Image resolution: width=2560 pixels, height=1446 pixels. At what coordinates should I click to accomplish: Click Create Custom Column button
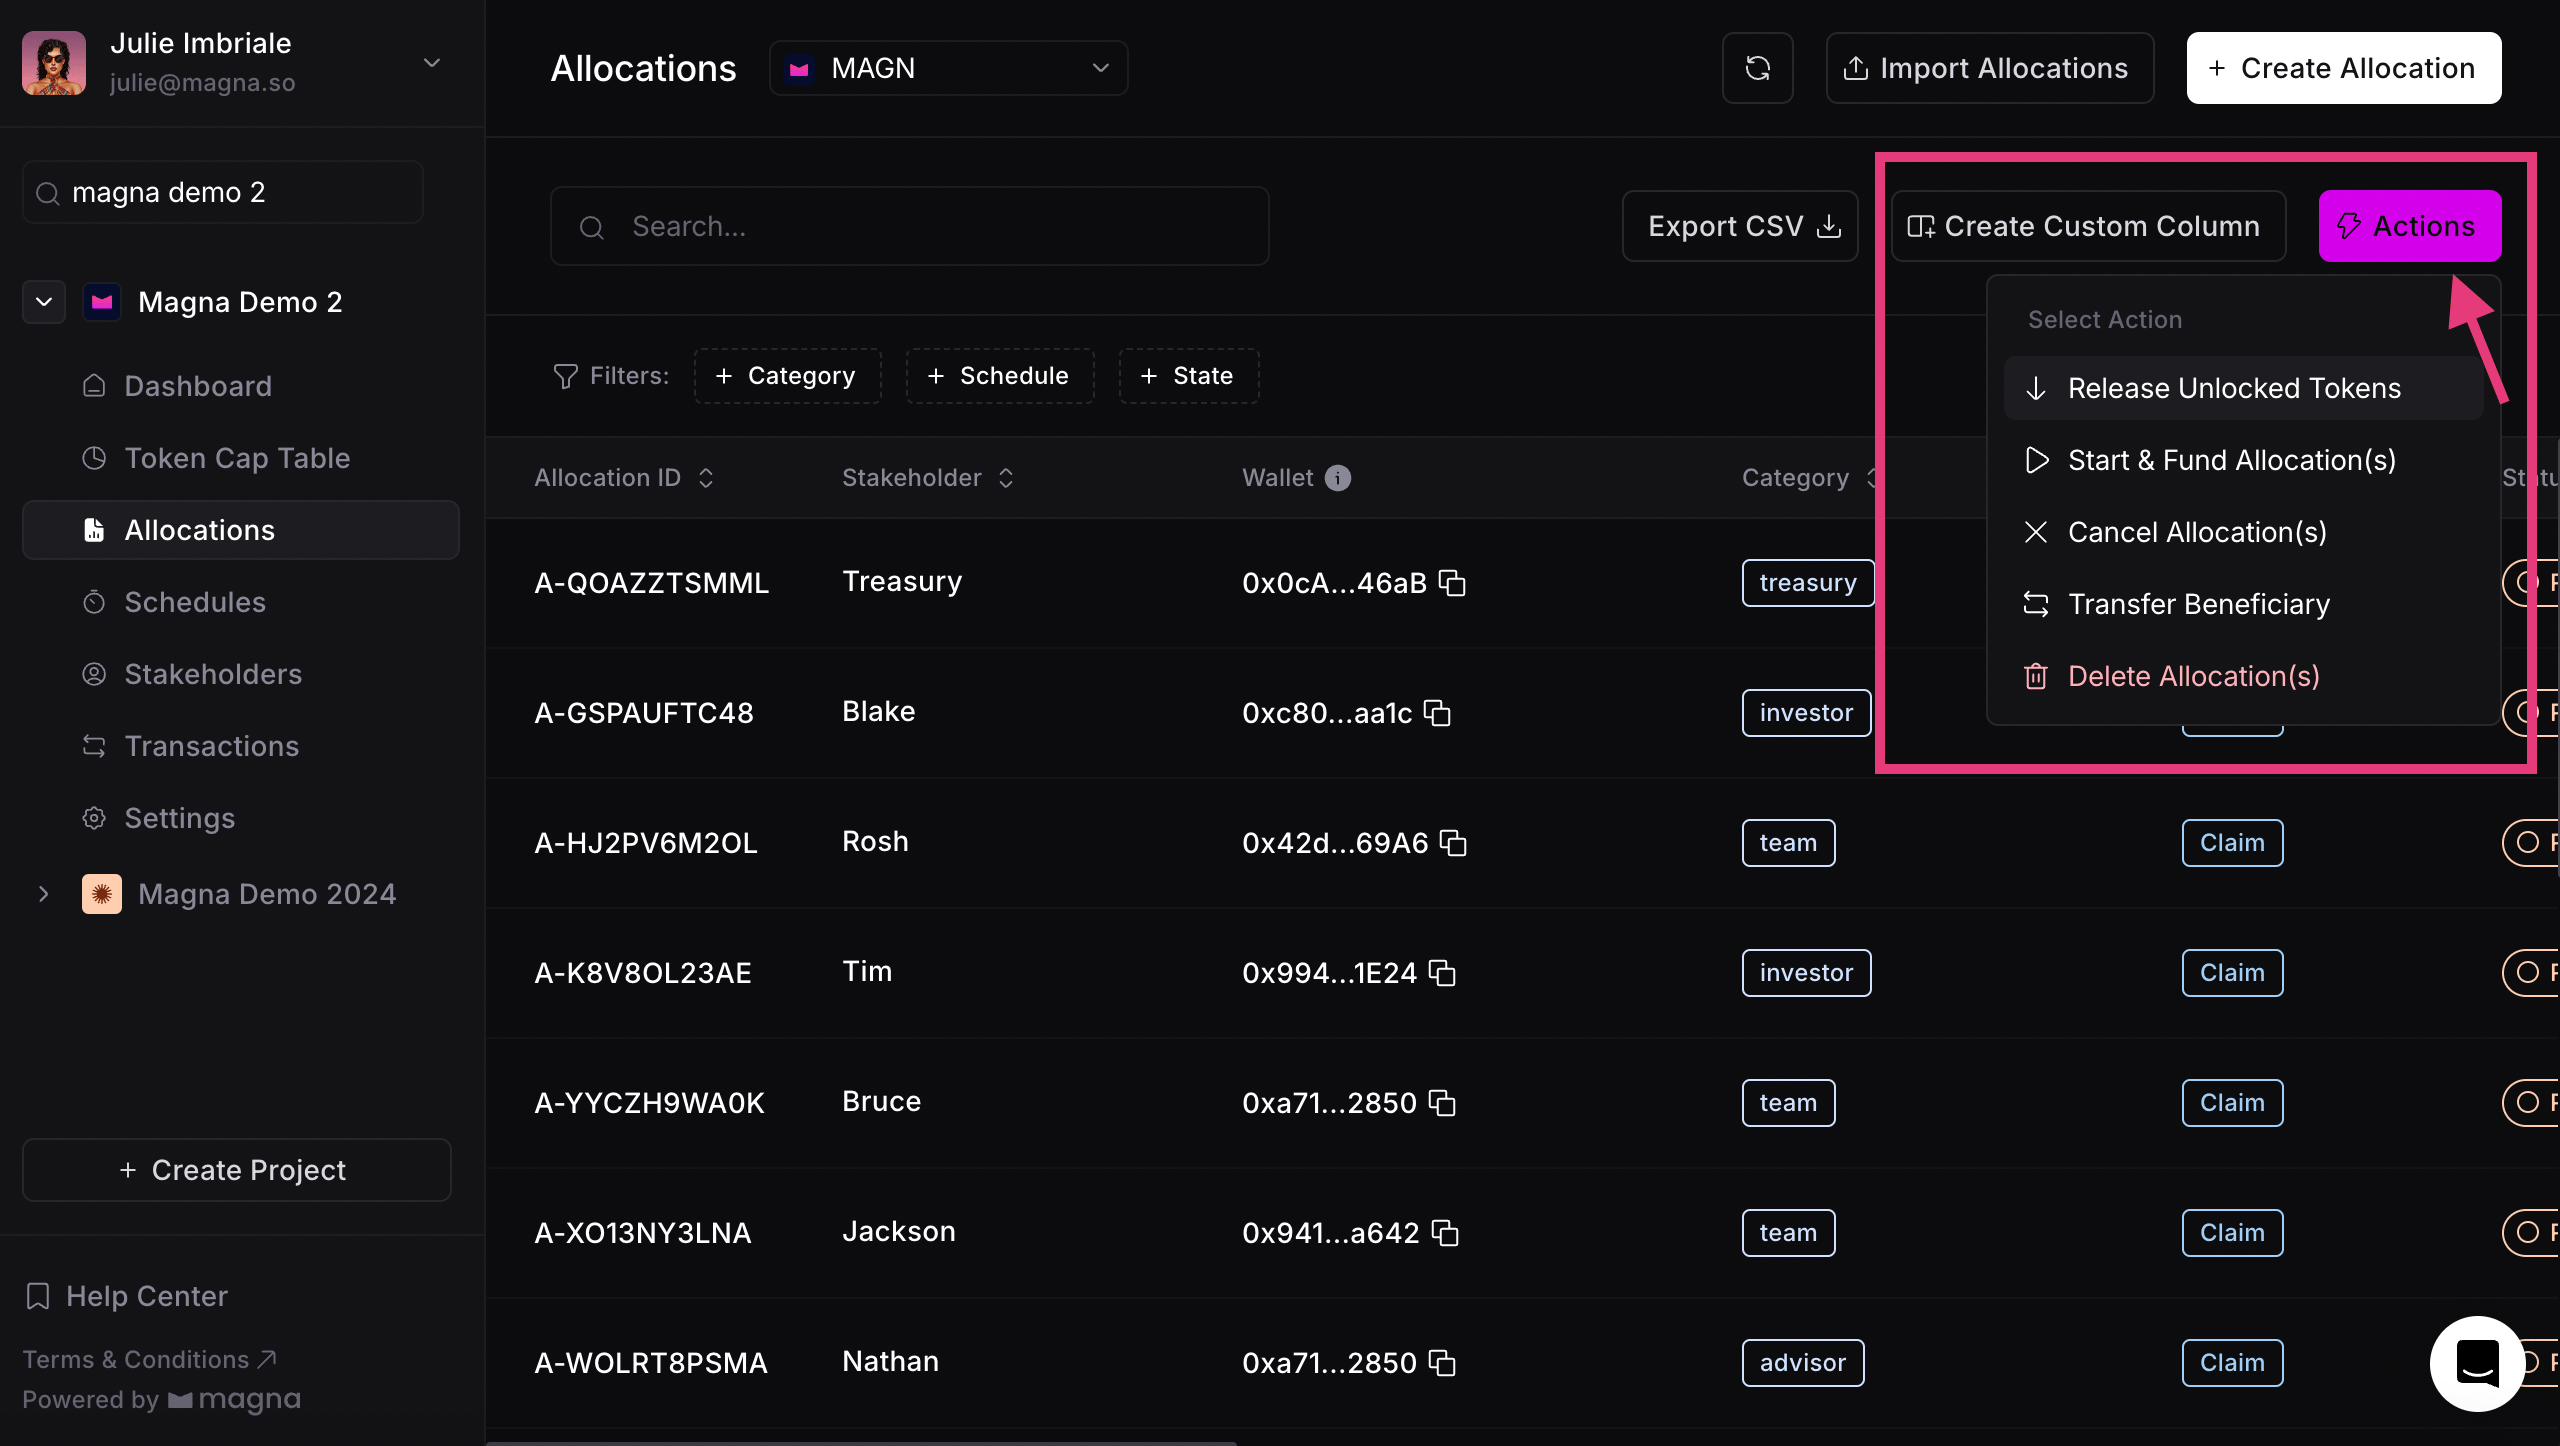click(x=2088, y=226)
